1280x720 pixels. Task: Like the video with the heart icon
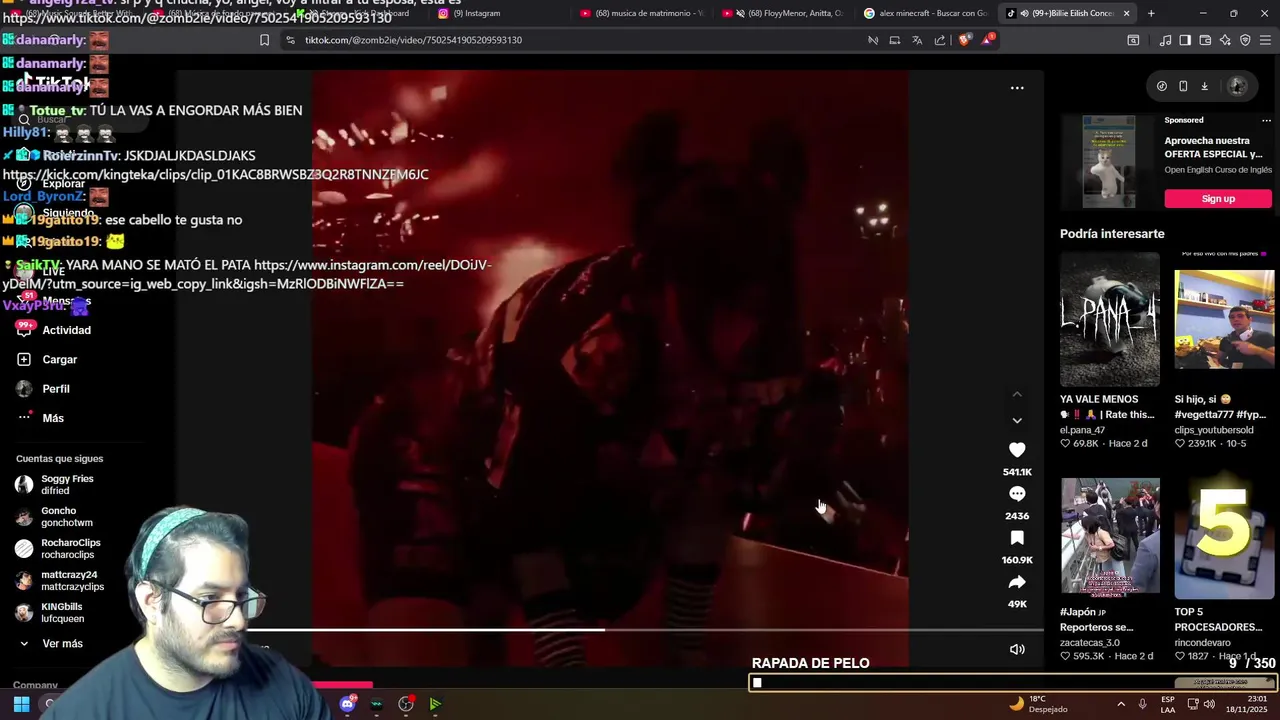pyautogui.click(x=1017, y=450)
